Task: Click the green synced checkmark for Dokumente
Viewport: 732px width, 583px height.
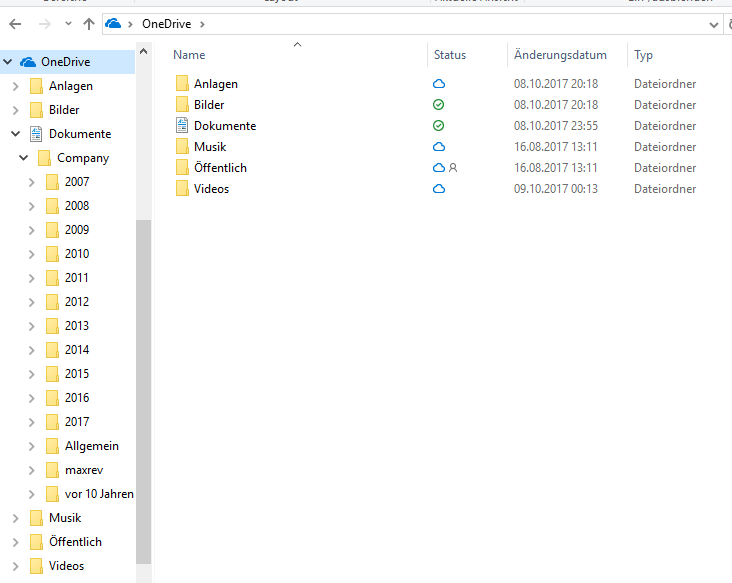Action: point(438,126)
